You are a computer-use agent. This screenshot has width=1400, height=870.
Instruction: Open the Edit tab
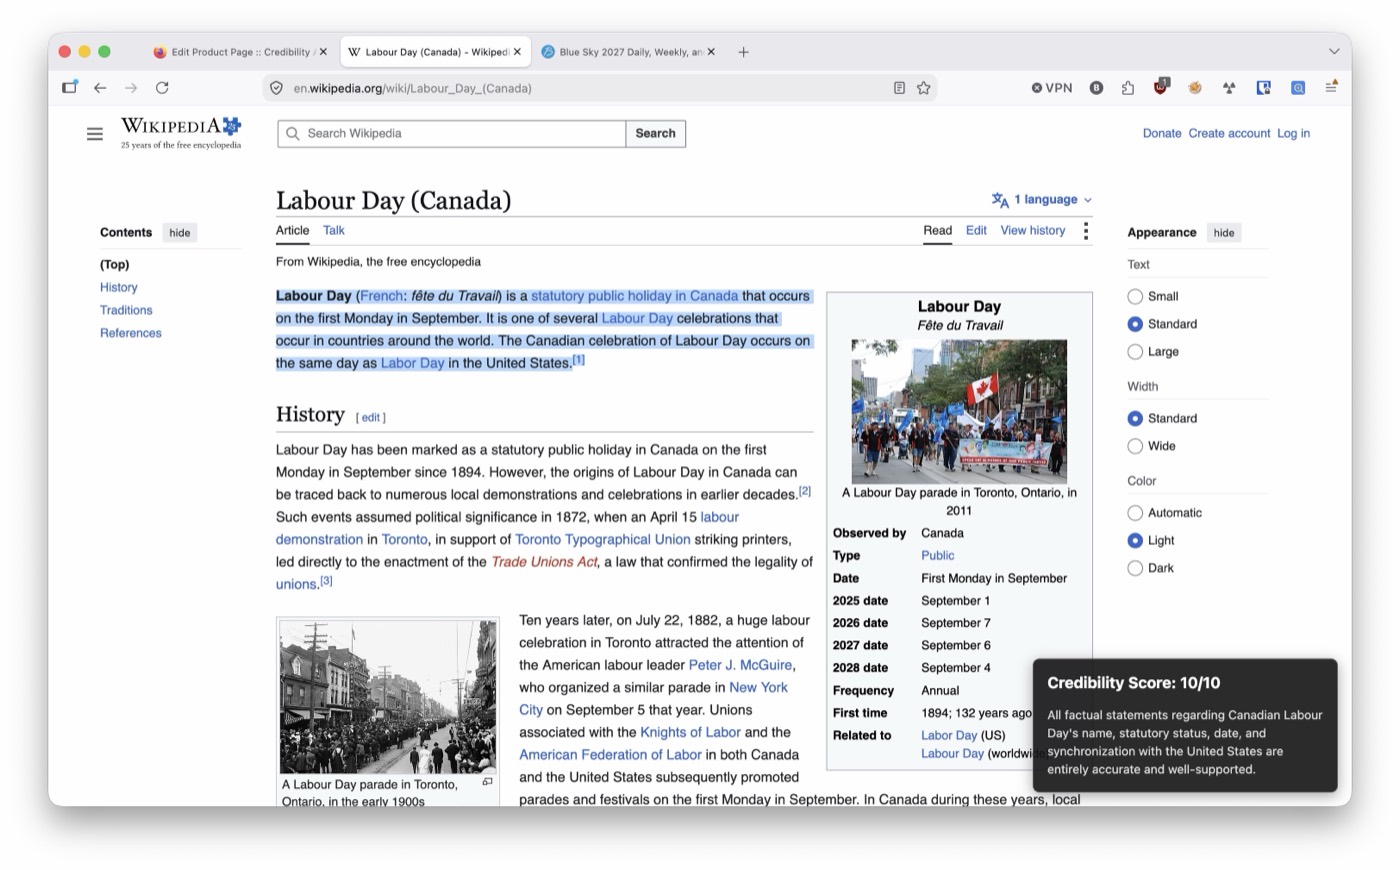(x=976, y=230)
